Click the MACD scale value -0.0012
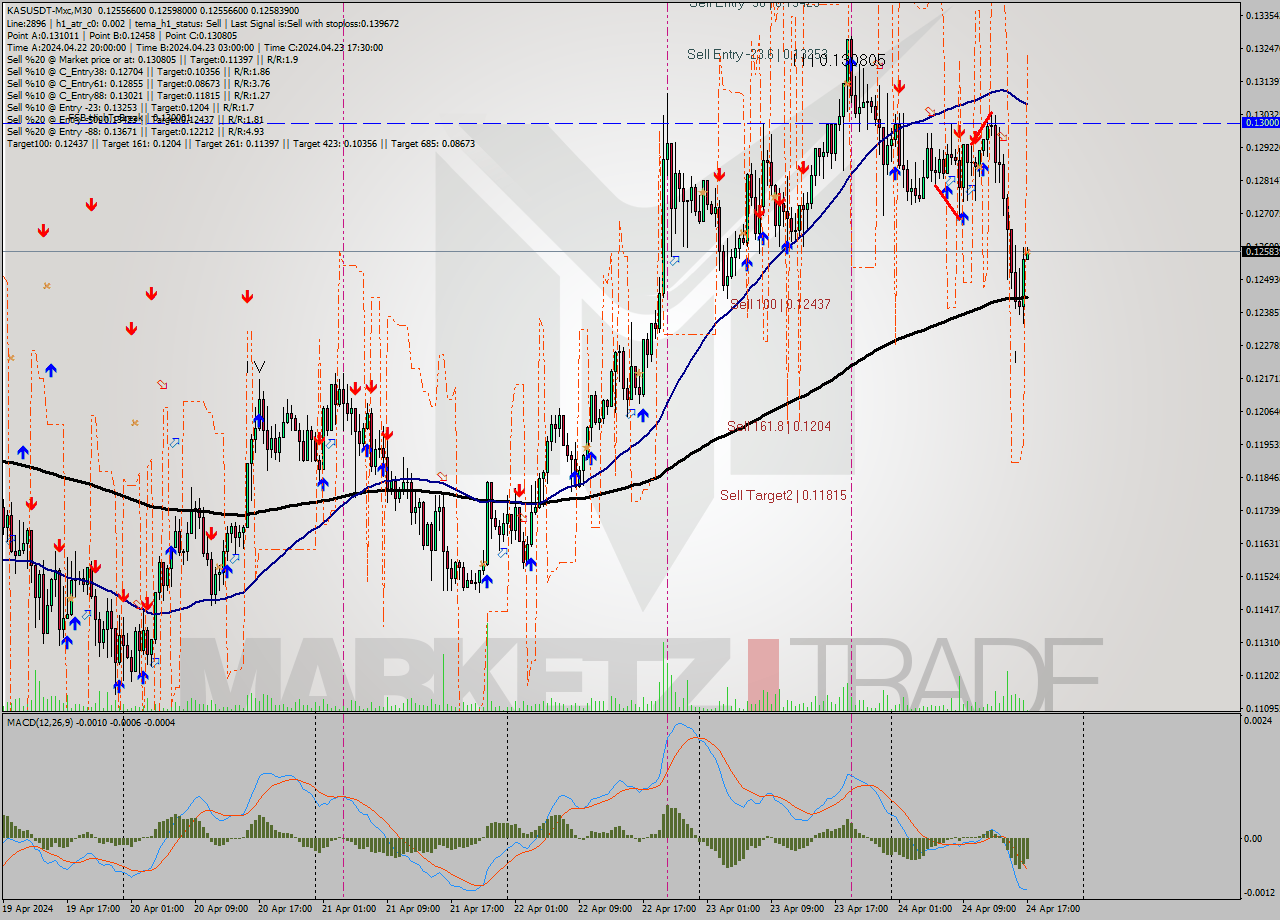Screen dimensions: 1280x920 pyautogui.click(x=1259, y=892)
